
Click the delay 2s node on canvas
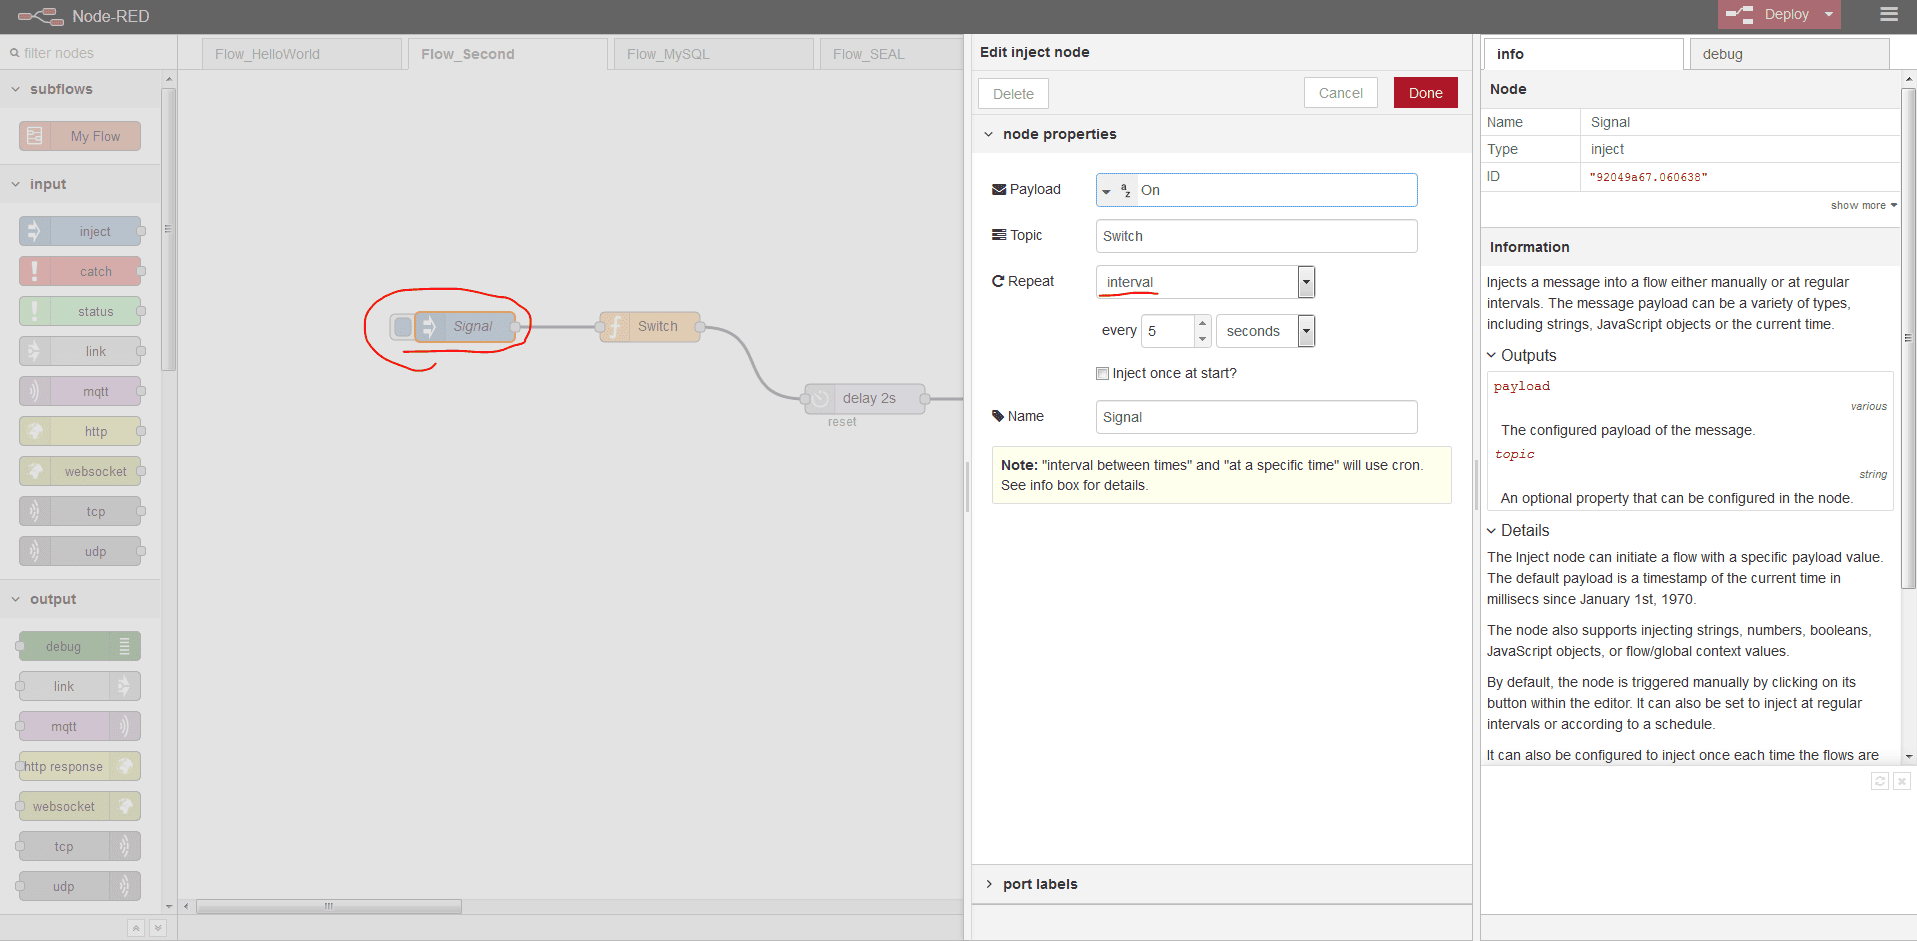click(x=868, y=398)
